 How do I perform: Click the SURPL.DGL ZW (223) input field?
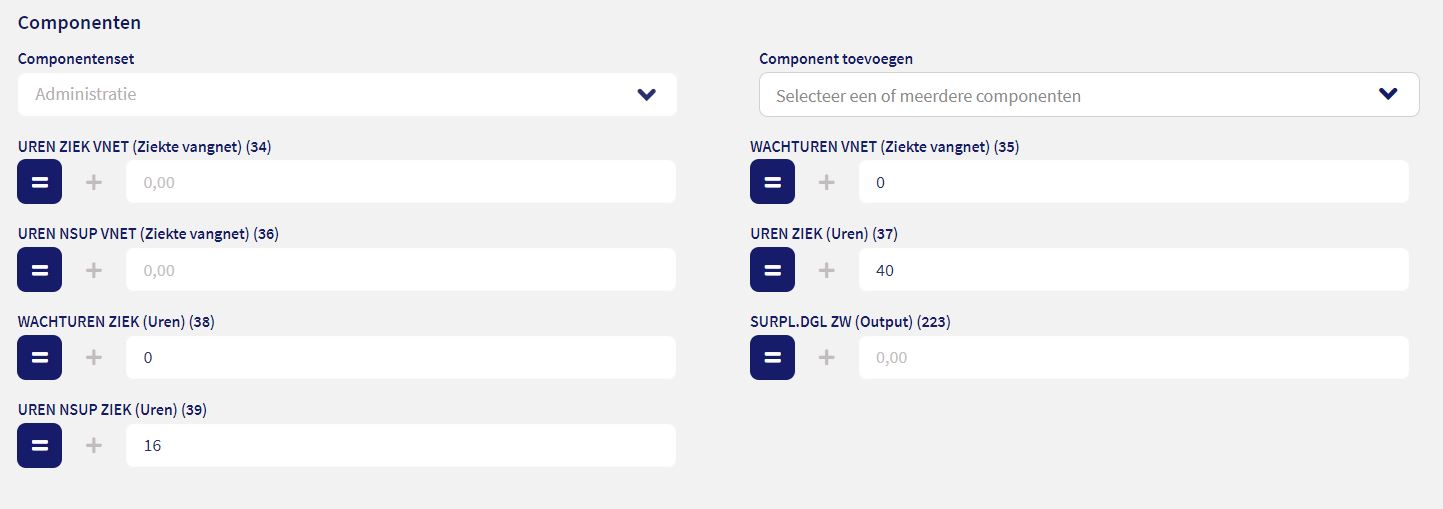click(1132, 357)
